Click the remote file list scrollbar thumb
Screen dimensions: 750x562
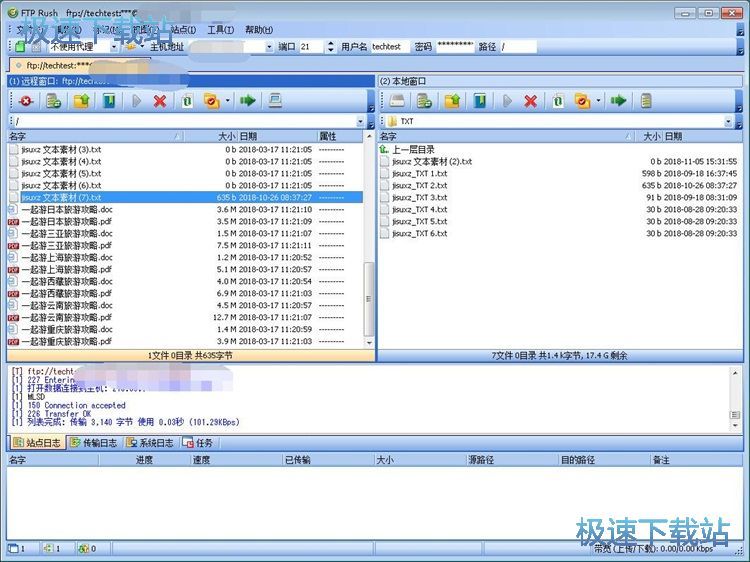pyautogui.click(x=368, y=299)
